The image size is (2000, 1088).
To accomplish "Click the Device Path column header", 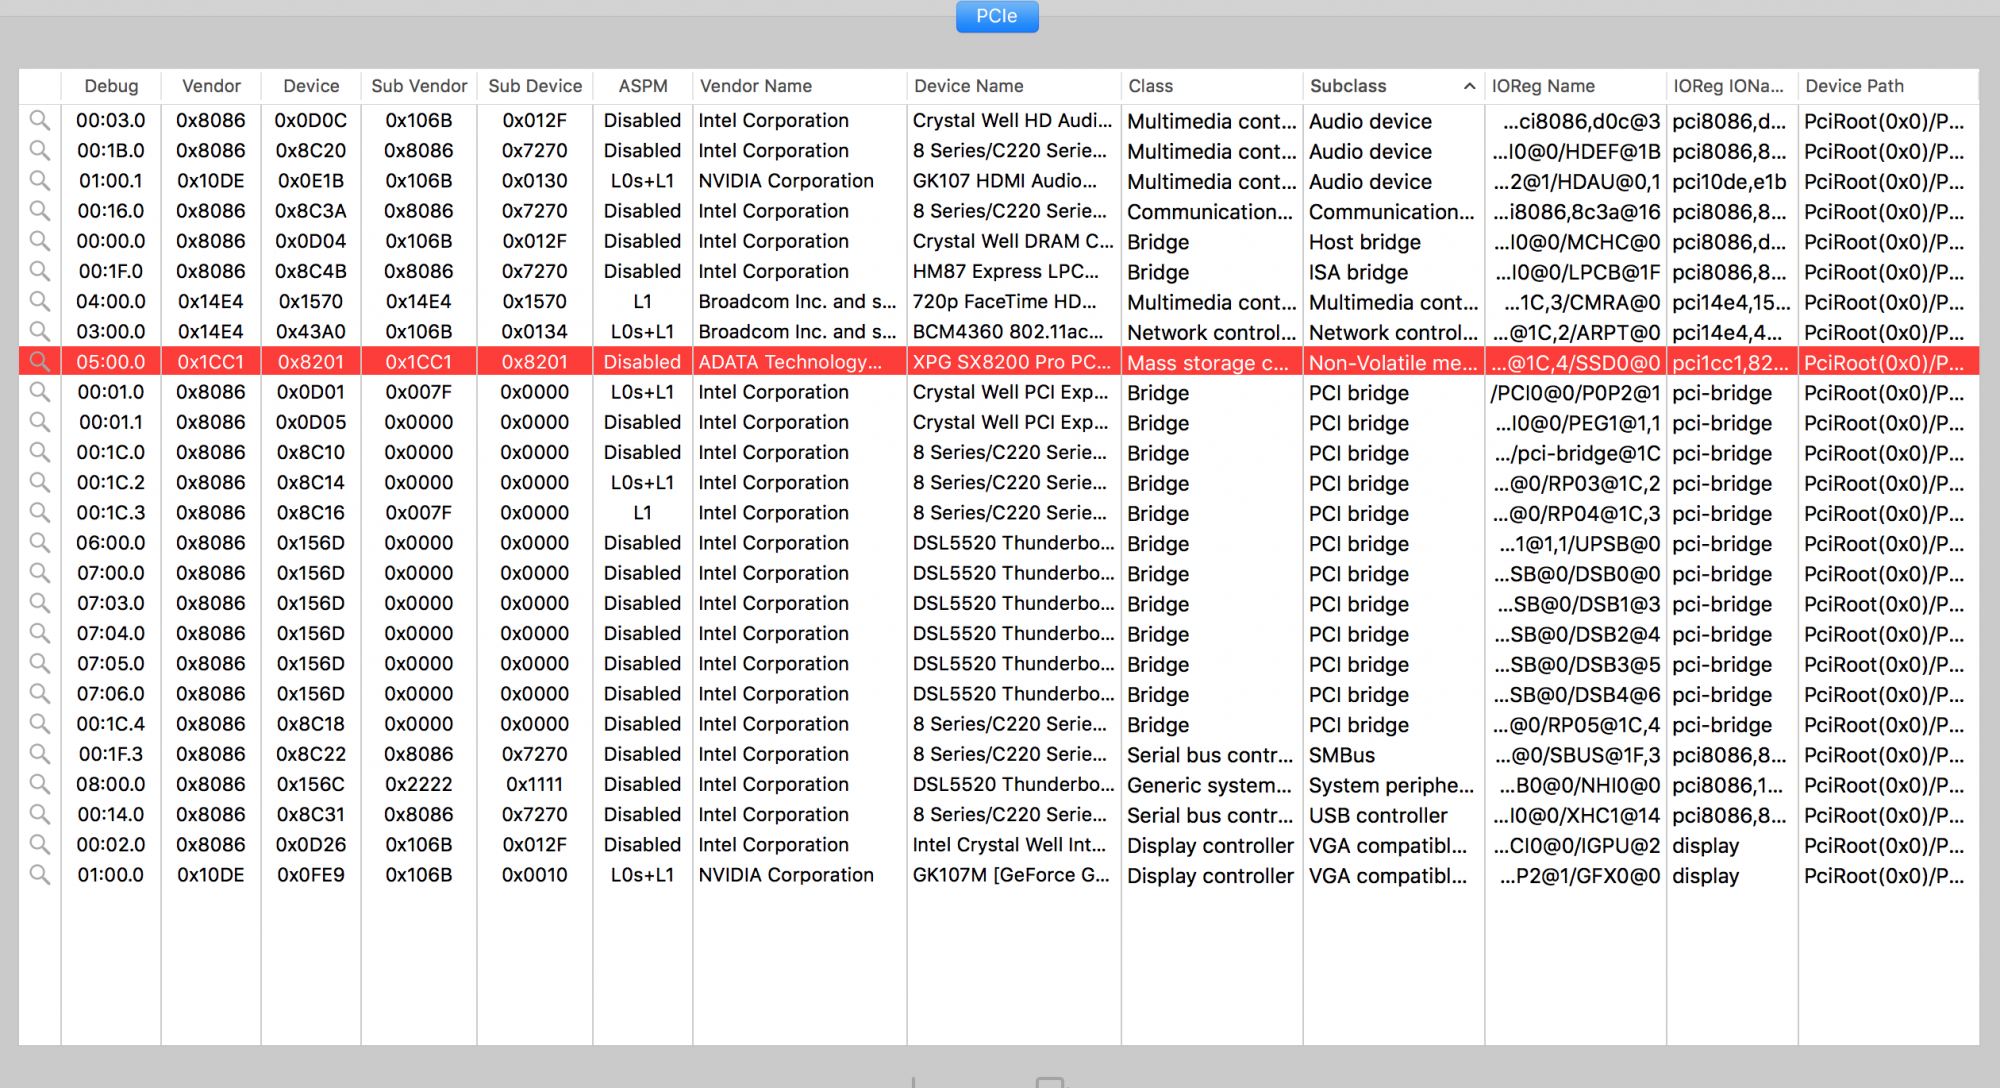I will point(1854,86).
